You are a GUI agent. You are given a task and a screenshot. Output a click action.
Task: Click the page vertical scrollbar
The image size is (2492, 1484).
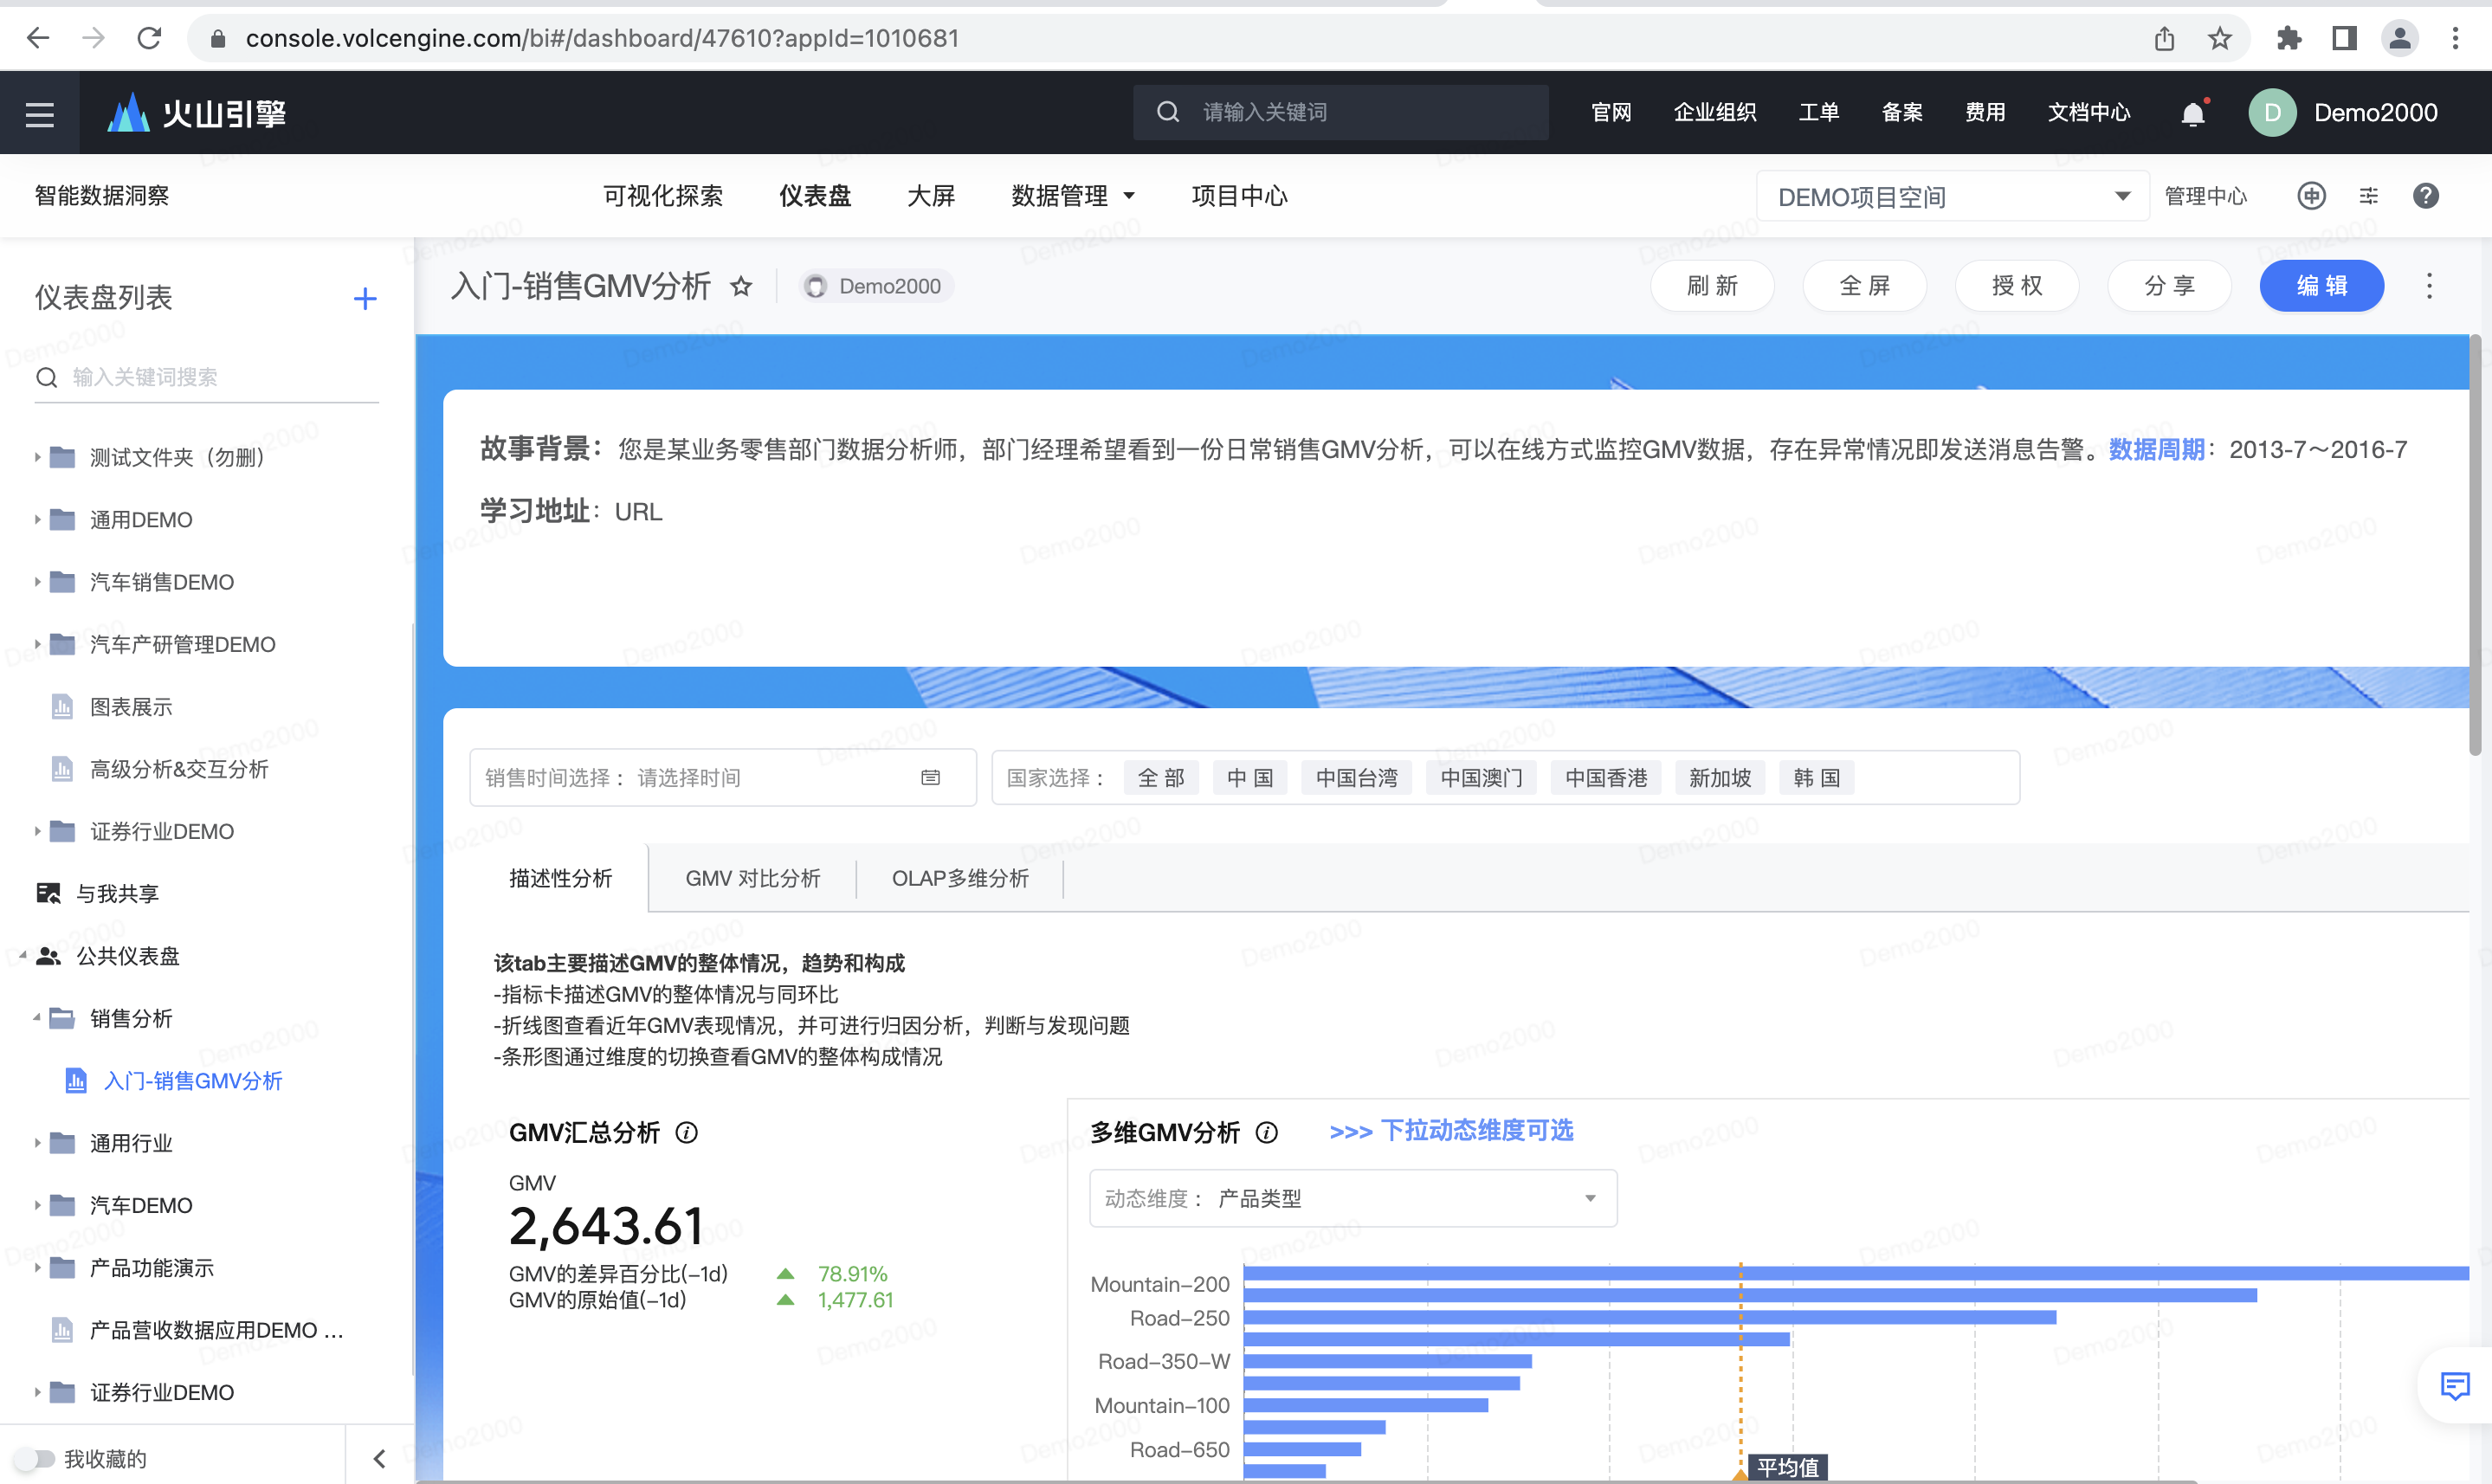pos(2475,545)
